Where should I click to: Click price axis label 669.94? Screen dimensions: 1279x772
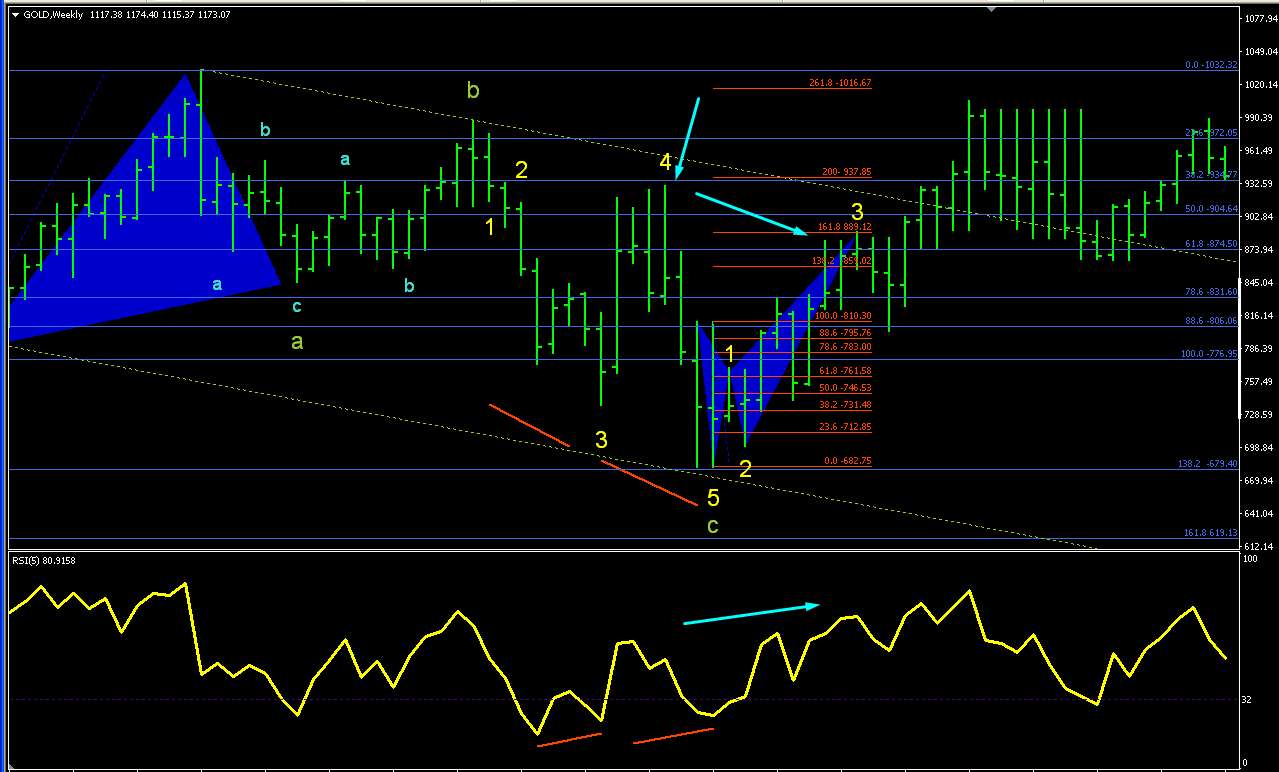(1258, 481)
